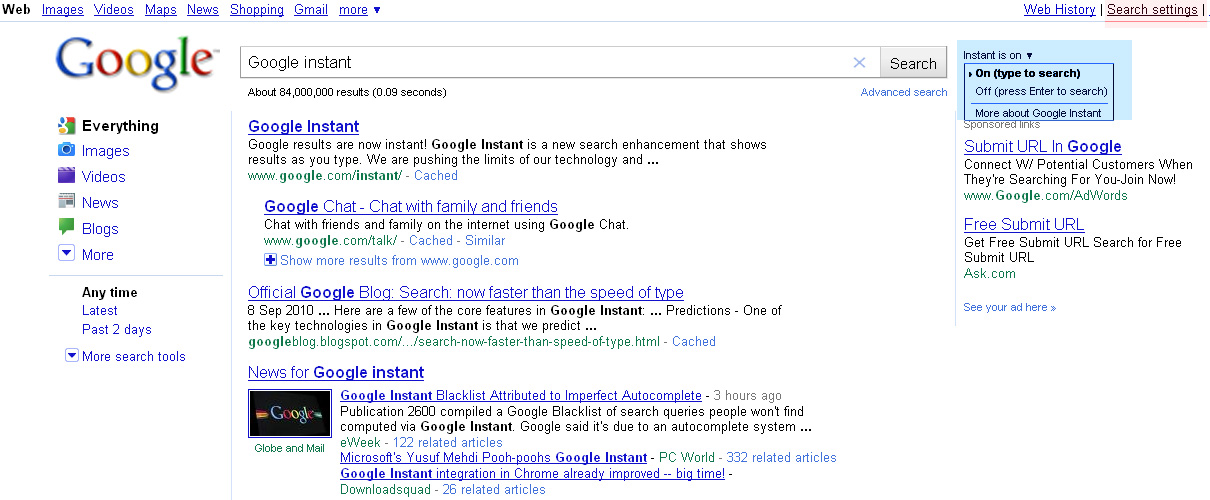Screen dimensions: 1210x500
Task: Open the more menu in the top bar
Action: [360, 10]
